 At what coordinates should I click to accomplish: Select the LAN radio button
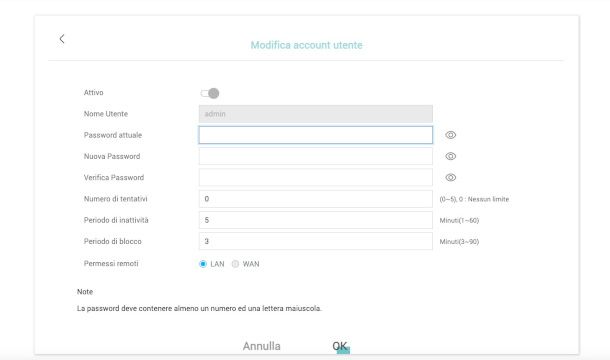click(203, 264)
